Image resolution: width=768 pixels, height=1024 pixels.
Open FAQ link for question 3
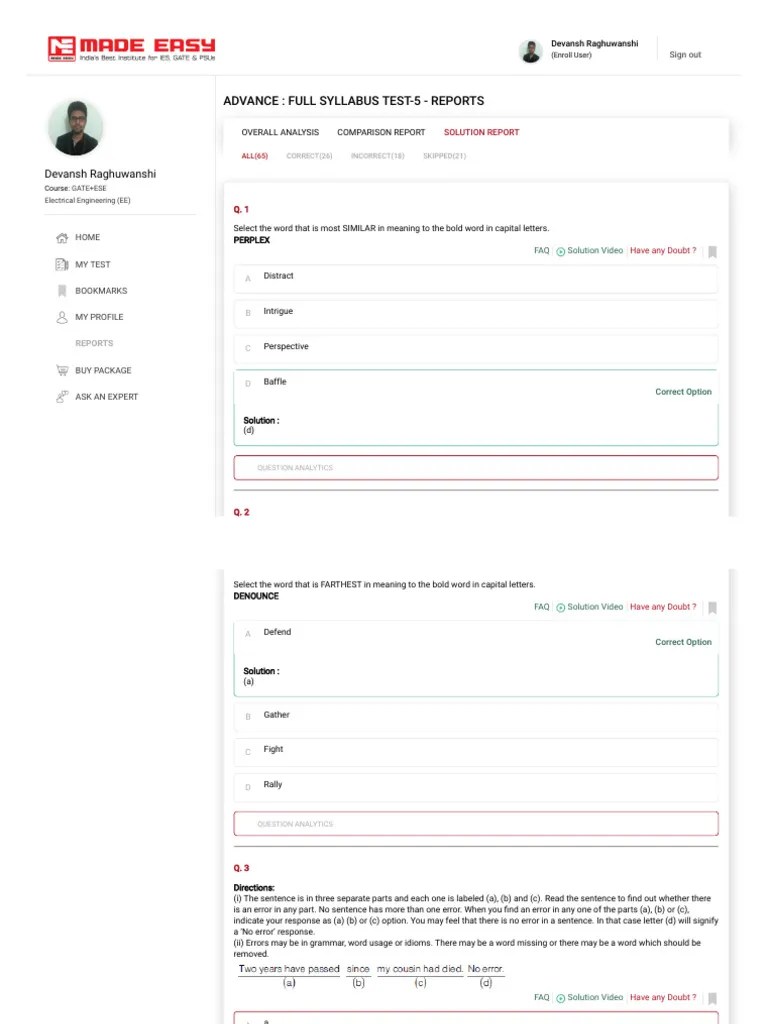pos(541,997)
